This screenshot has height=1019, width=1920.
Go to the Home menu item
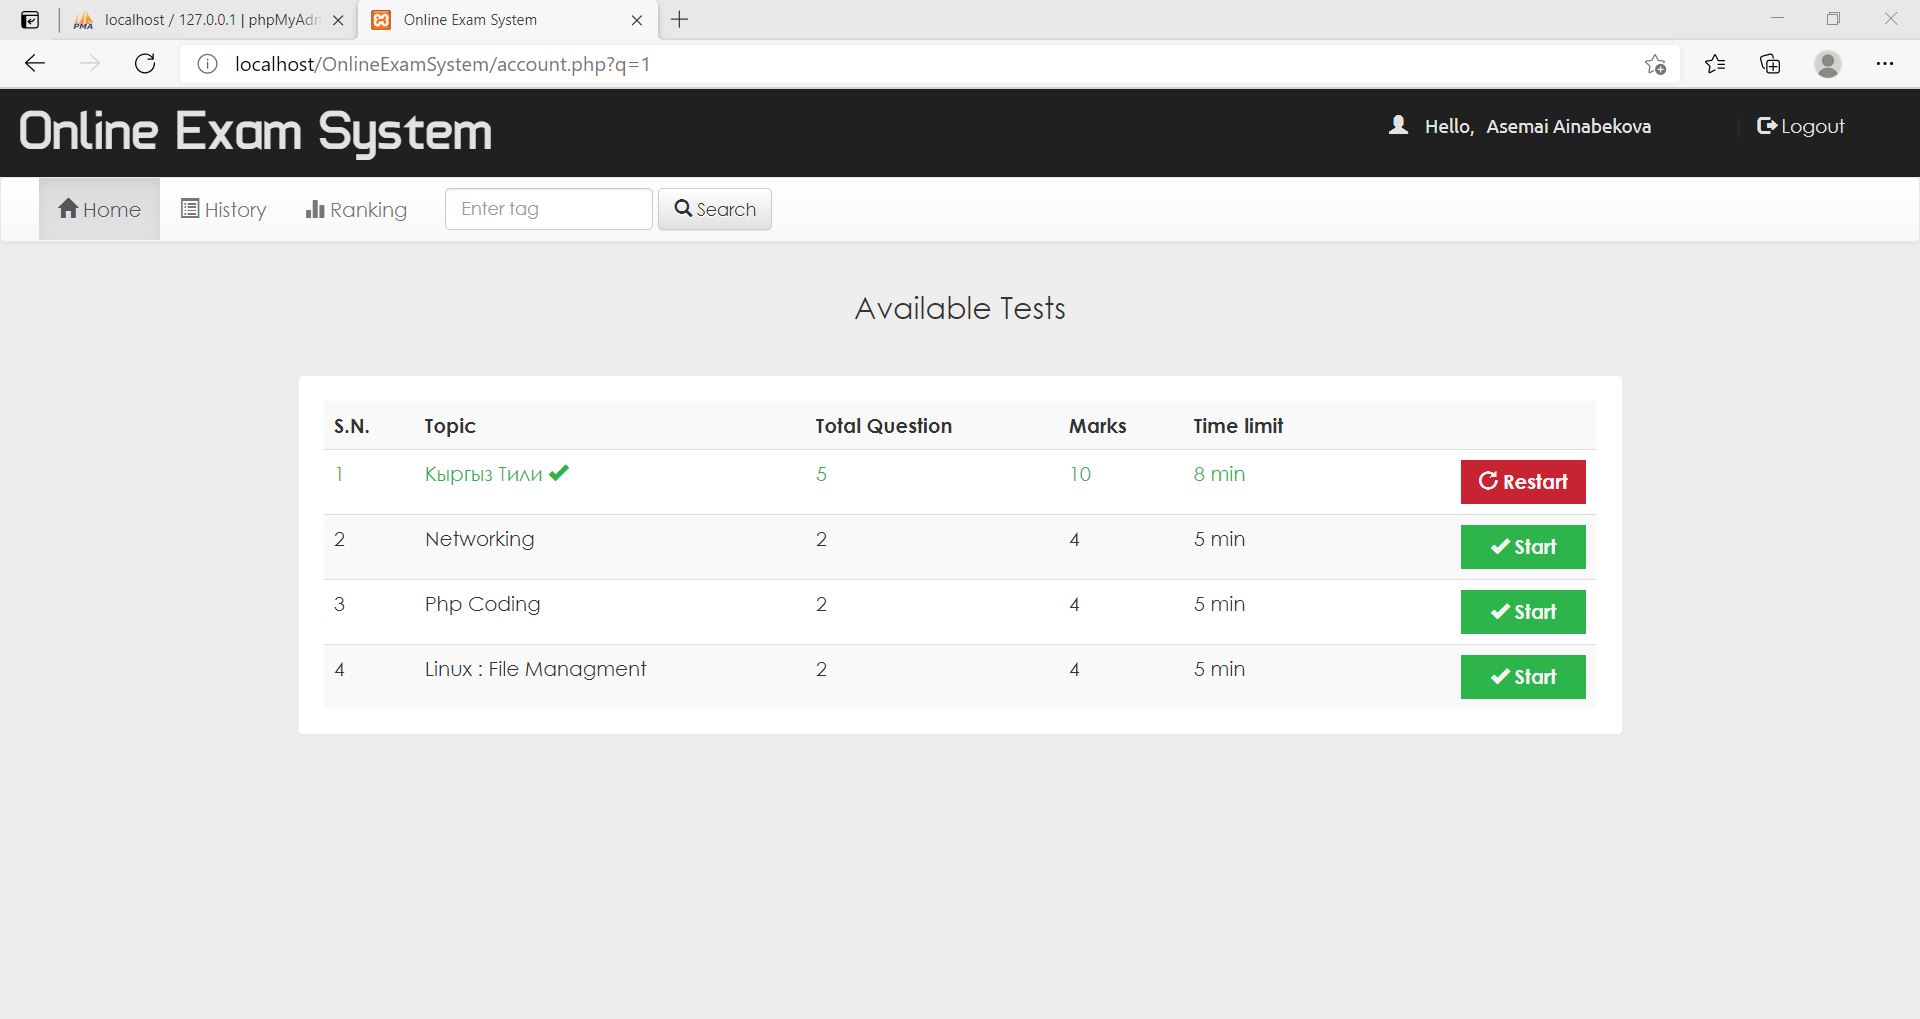pos(99,209)
